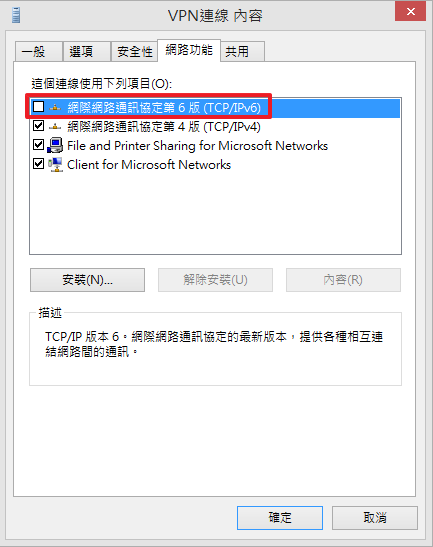Screen dimensions: 433x547
Task: Click Client for Microsoft Networks icon
Action: point(55,164)
